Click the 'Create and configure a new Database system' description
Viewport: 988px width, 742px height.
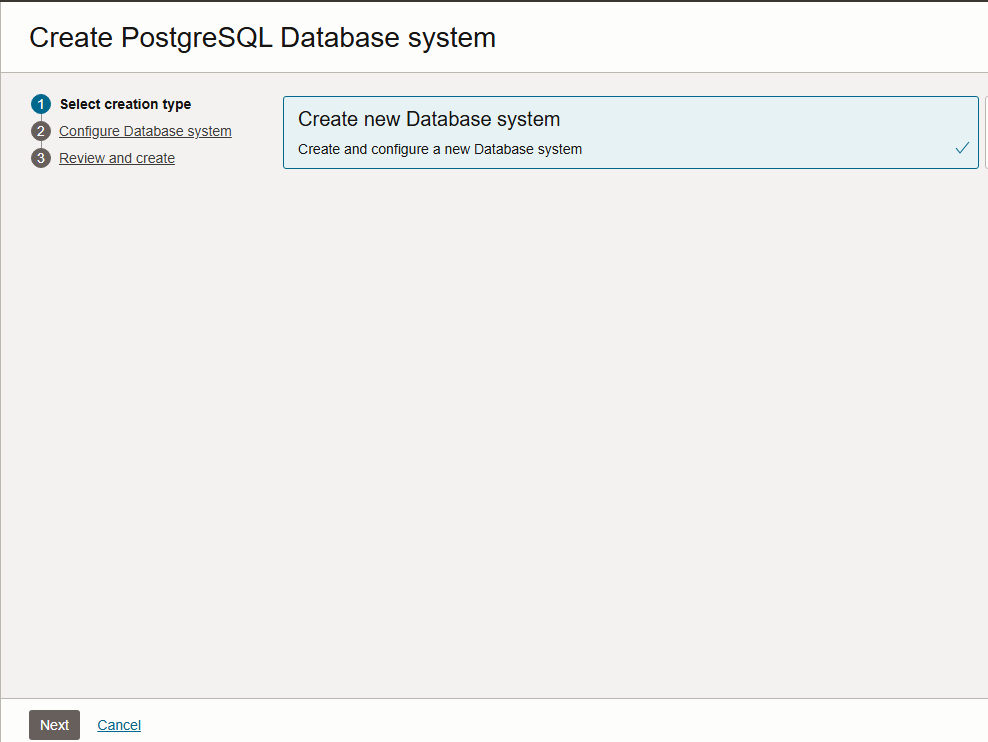click(x=440, y=149)
